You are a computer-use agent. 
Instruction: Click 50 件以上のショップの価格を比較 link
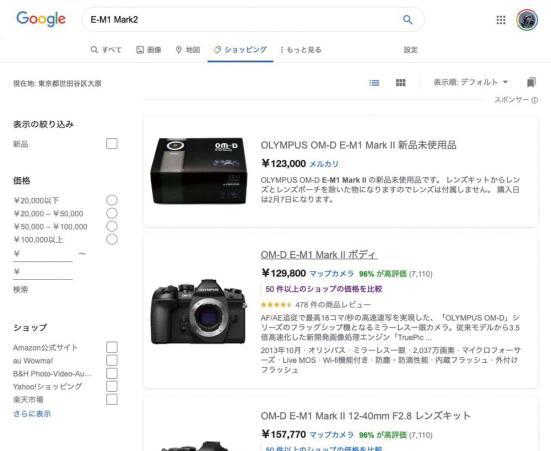coord(324,289)
